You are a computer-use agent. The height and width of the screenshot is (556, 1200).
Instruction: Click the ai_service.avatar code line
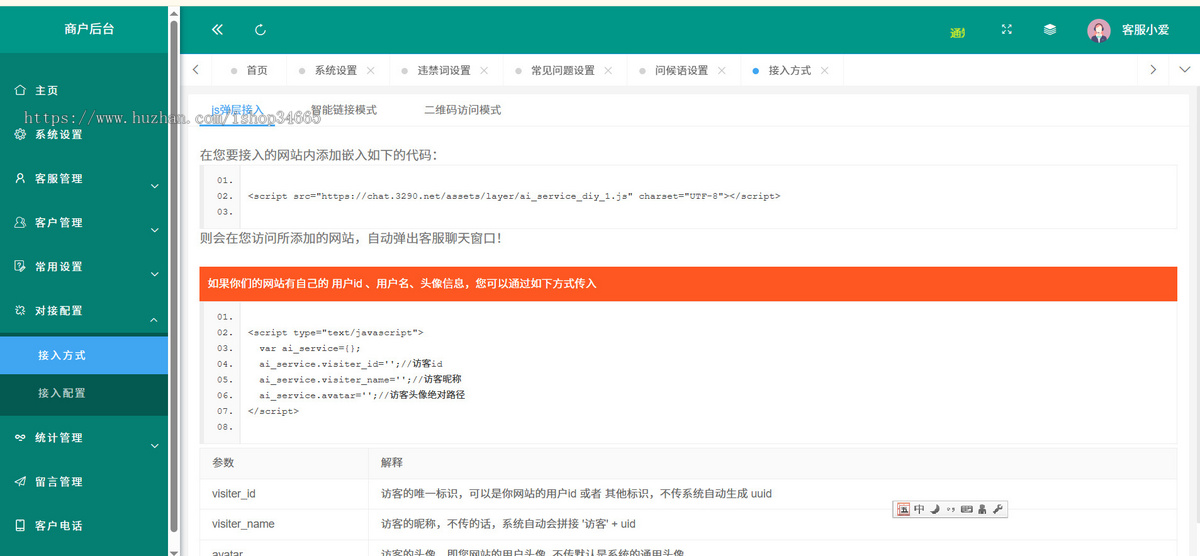[362, 395]
